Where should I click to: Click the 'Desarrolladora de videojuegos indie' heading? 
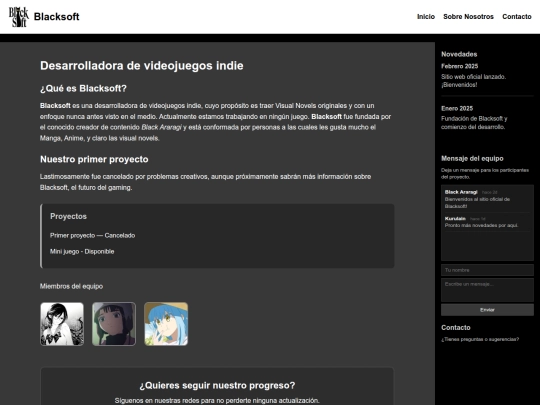click(142, 65)
